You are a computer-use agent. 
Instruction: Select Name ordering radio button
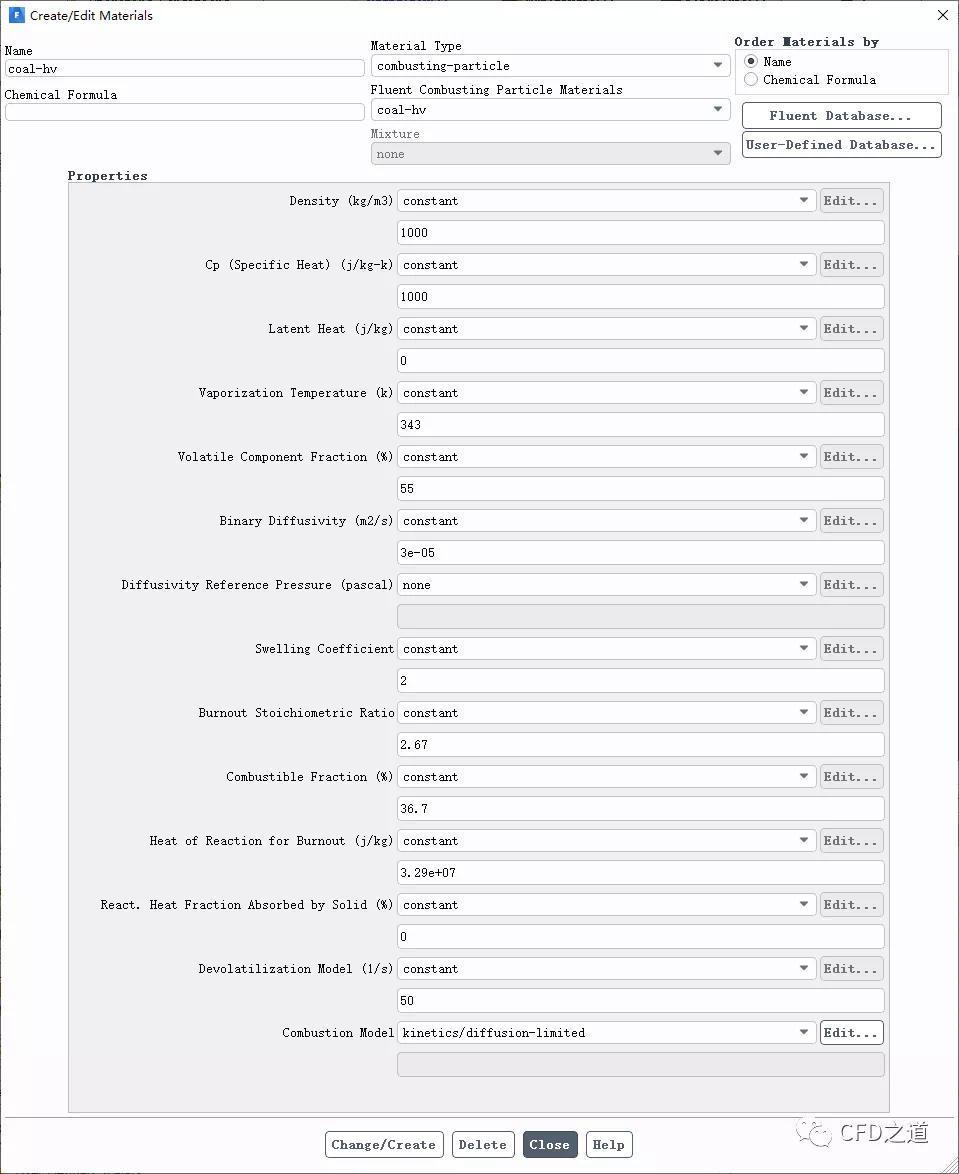[751, 61]
